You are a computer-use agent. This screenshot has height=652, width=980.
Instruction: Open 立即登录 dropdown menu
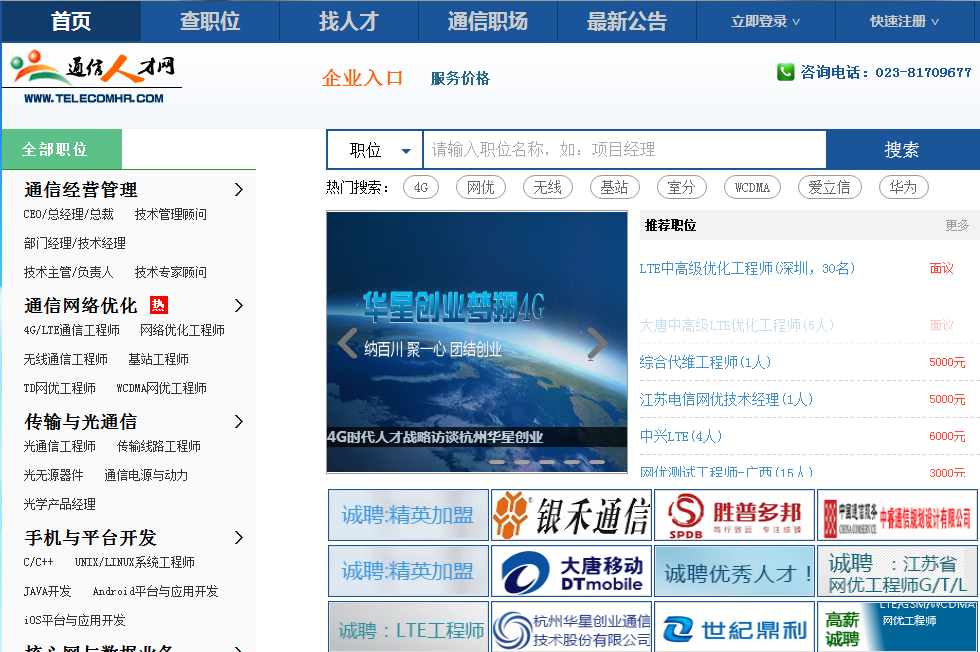(x=766, y=21)
